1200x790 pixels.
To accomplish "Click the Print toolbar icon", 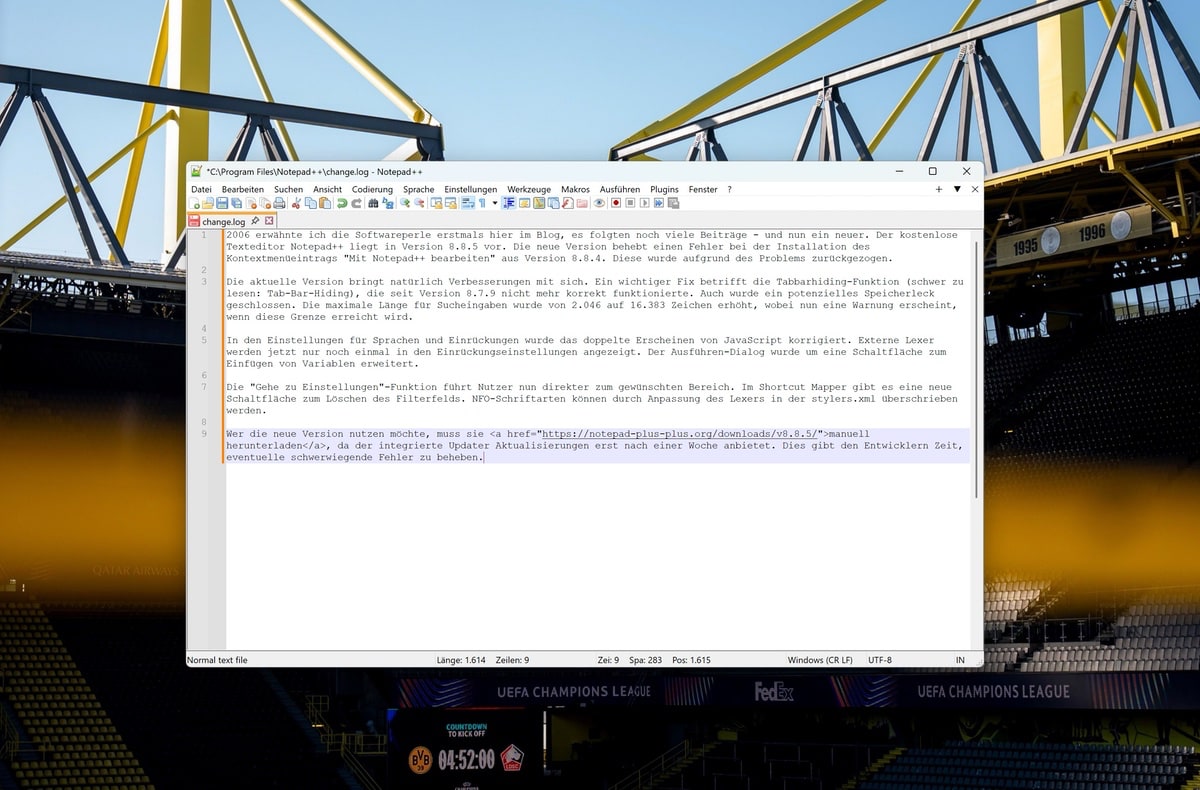I will (280, 203).
